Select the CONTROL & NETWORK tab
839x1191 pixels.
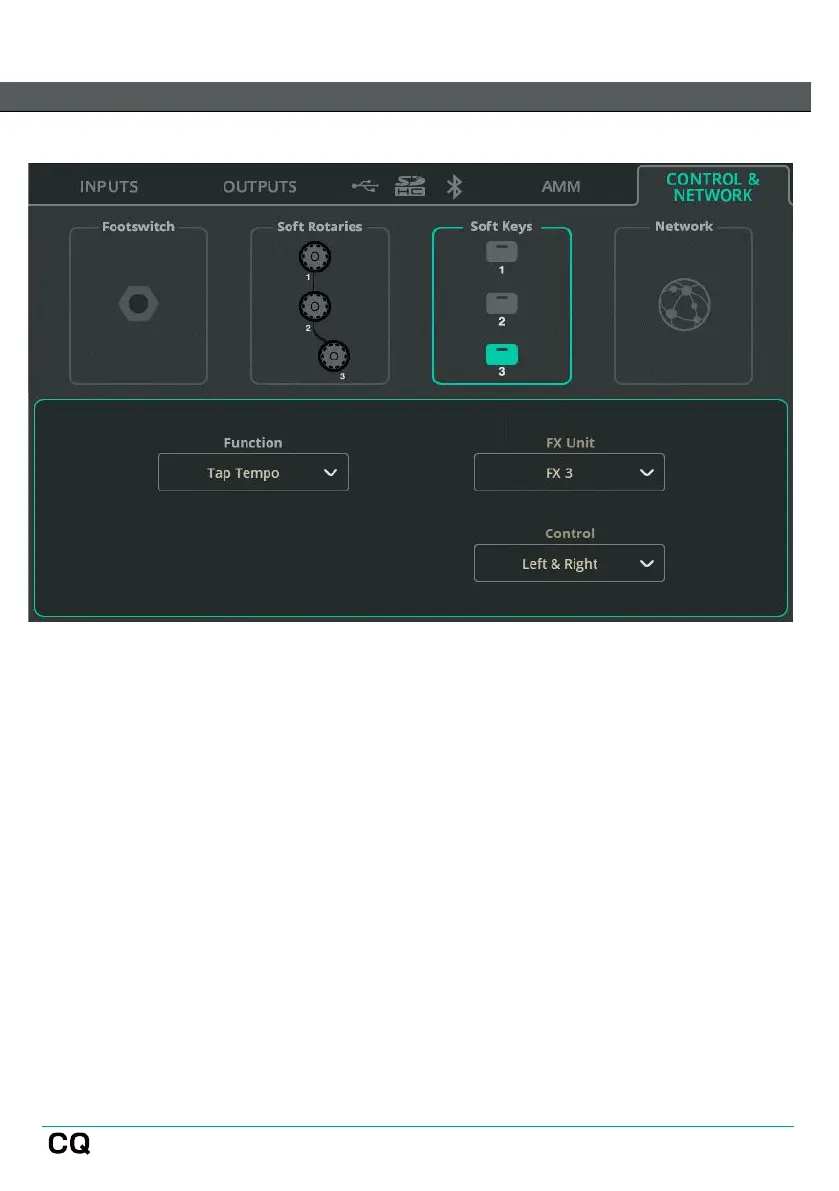click(x=713, y=187)
